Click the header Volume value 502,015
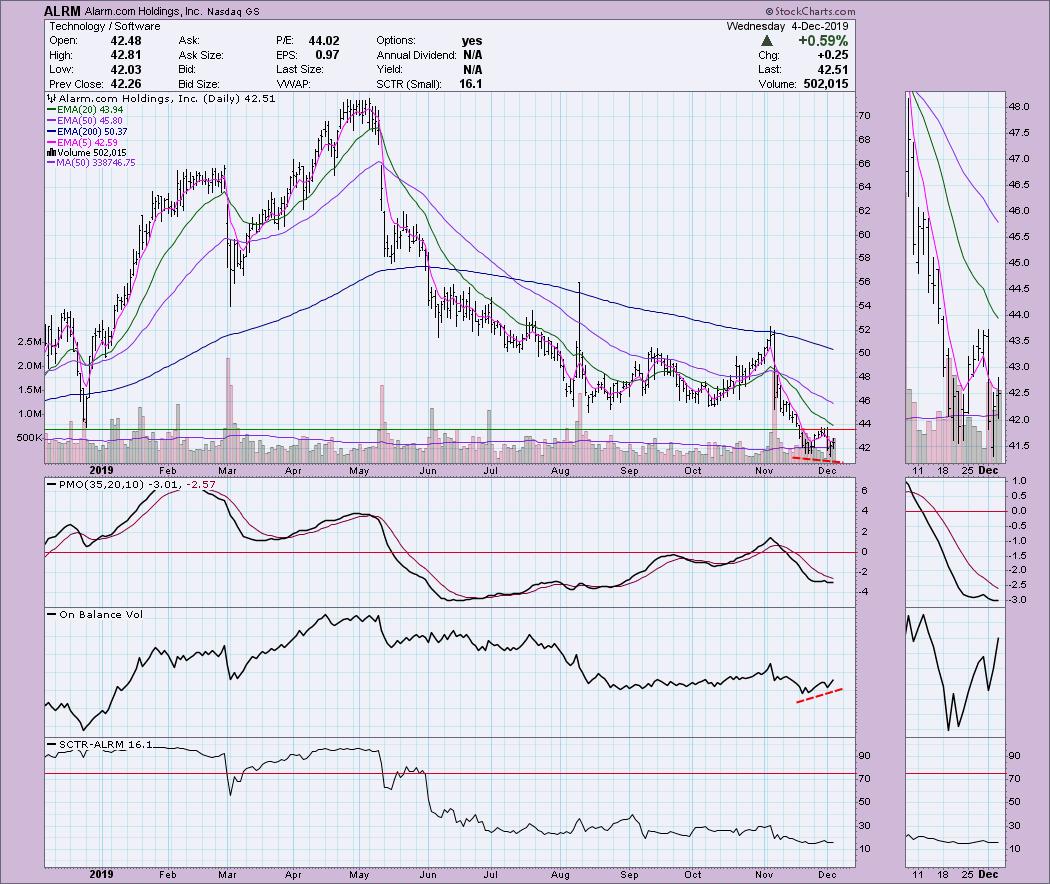The width and height of the screenshot is (1050, 884). coord(826,84)
